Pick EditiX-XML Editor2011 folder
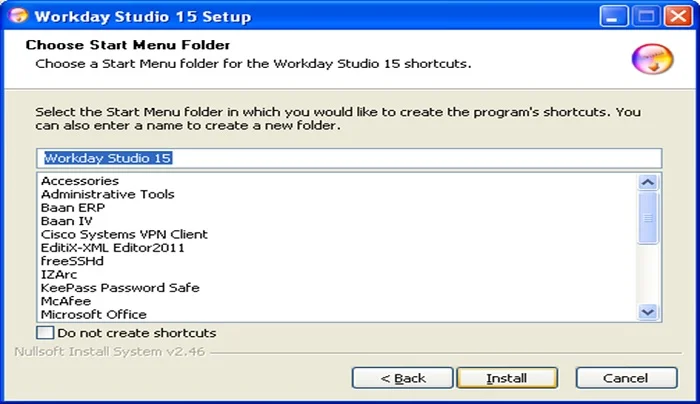The height and width of the screenshot is (404, 700). [112, 248]
